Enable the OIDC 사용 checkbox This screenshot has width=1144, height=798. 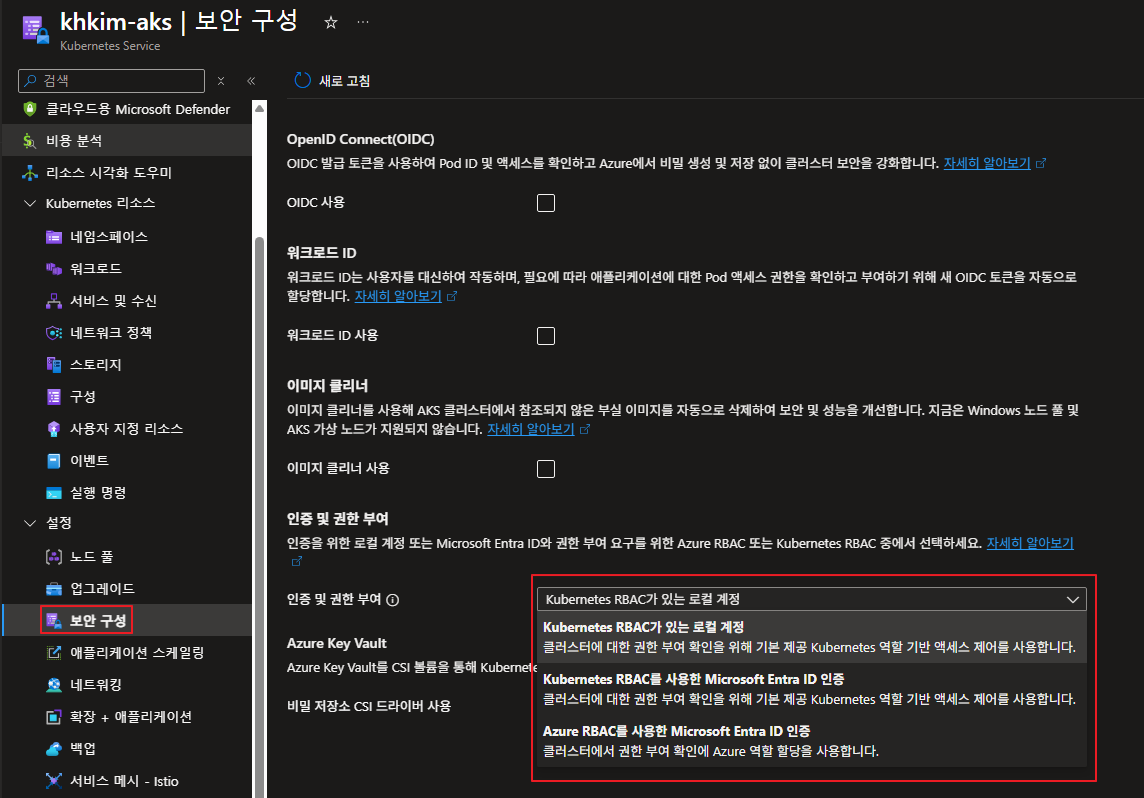[x=546, y=203]
